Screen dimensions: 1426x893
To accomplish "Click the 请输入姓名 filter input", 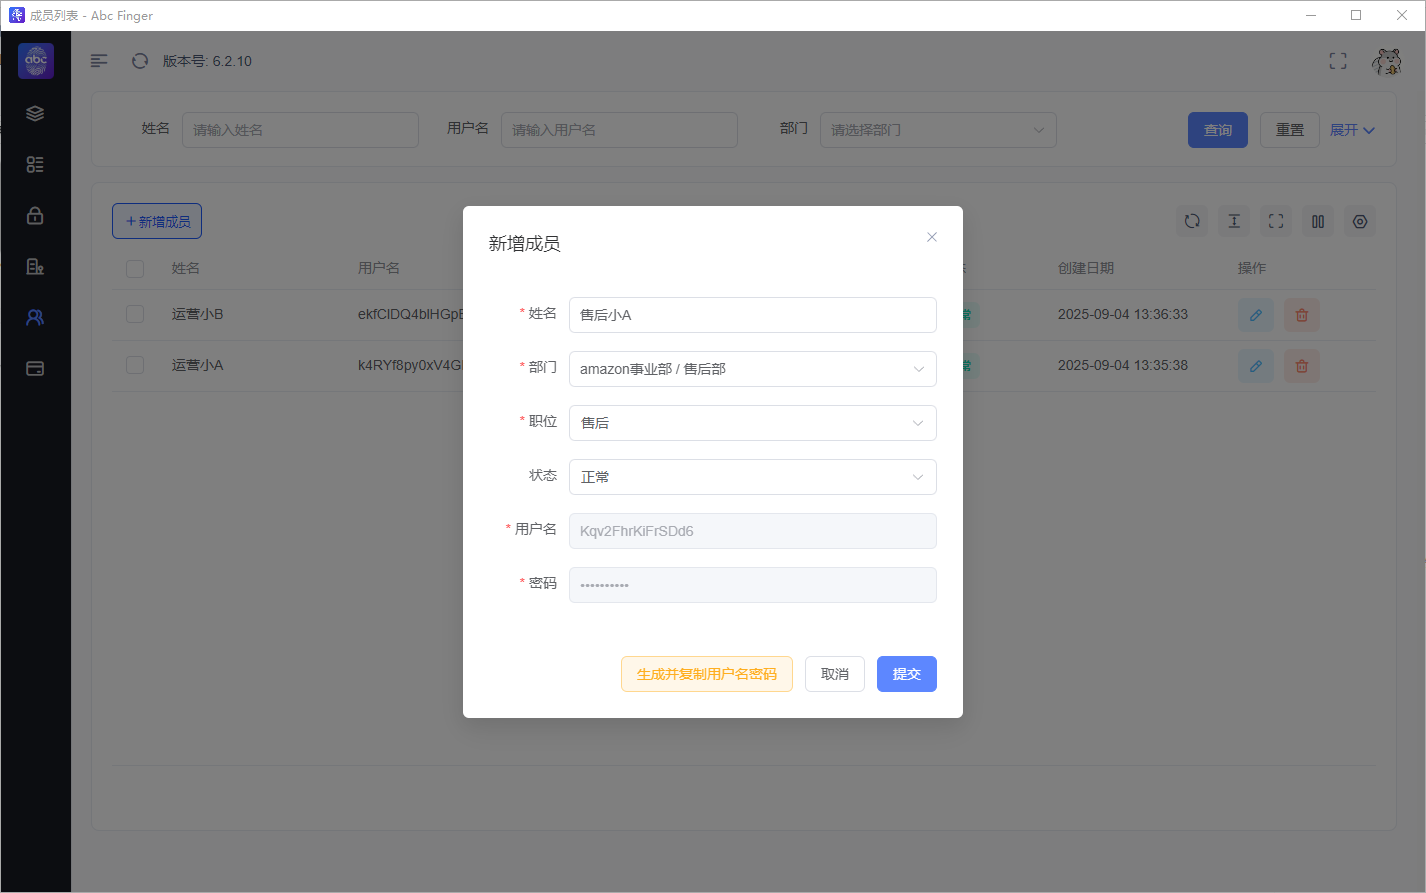I will coord(300,130).
